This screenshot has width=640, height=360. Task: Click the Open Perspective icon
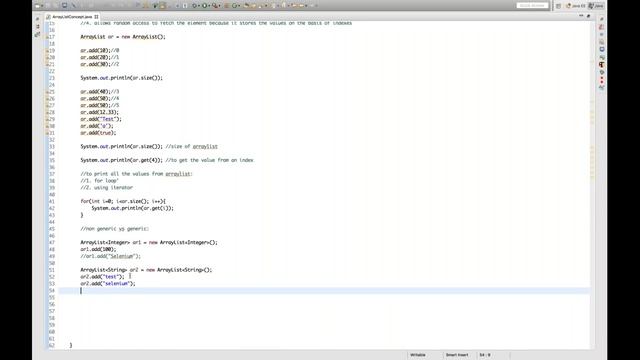click(558, 6)
